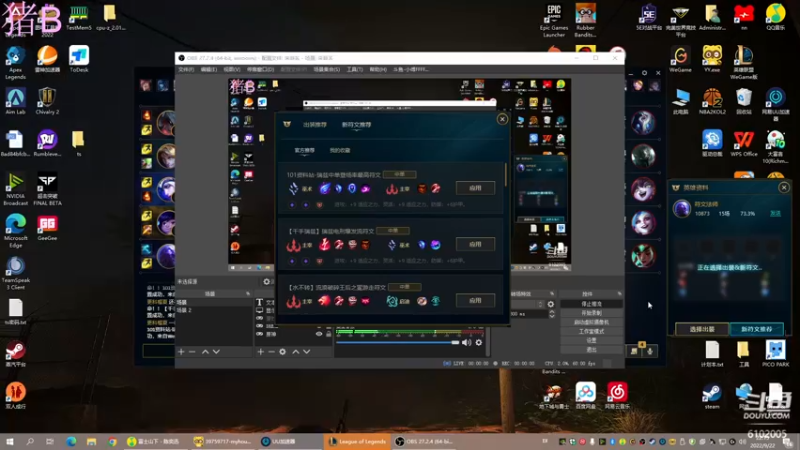Open OBS 编辑(E) menu
The width and height of the screenshot is (800, 450).
(209, 69)
